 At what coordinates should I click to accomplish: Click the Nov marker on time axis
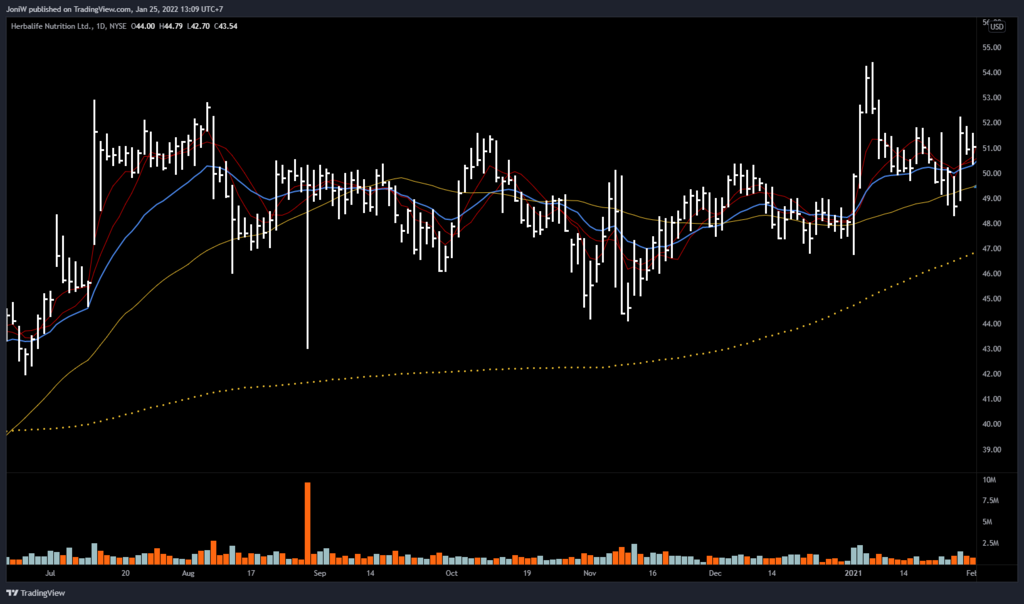(x=588, y=575)
